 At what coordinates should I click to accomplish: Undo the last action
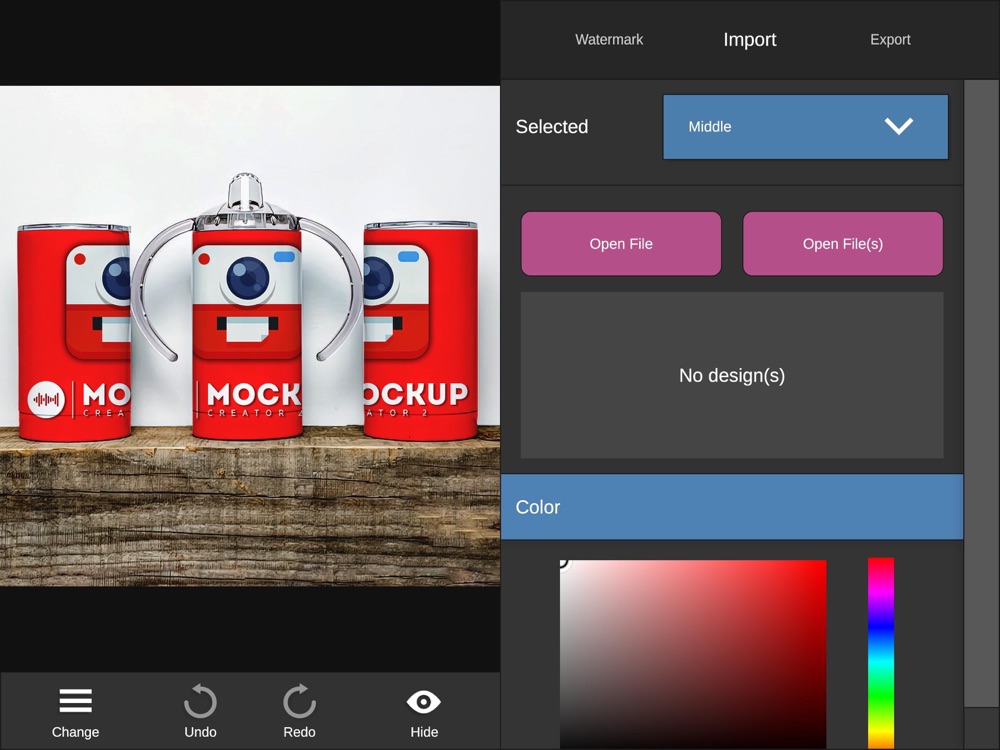[200, 712]
